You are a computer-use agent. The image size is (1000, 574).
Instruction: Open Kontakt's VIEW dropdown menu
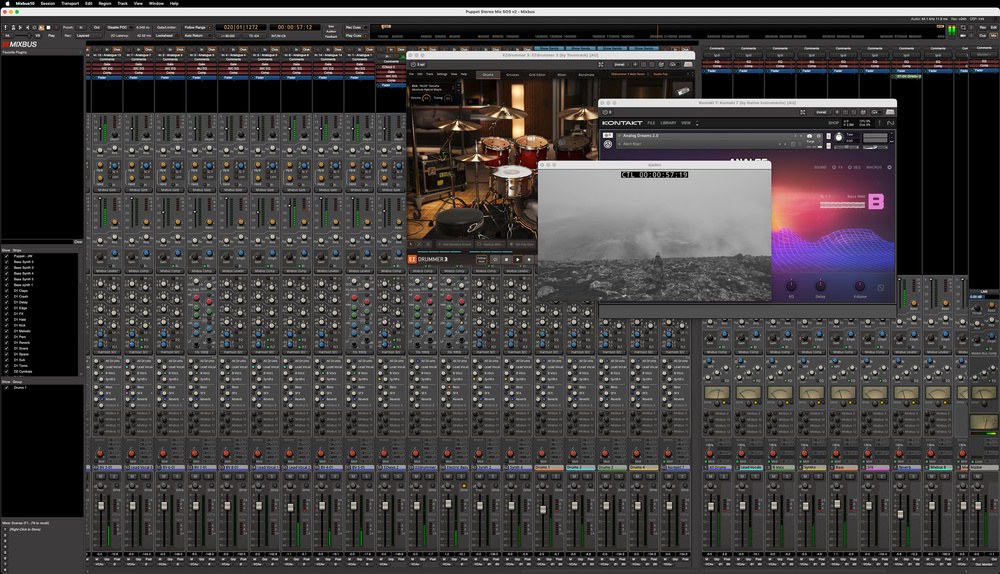pyautogui.click(x=686, y=123)
